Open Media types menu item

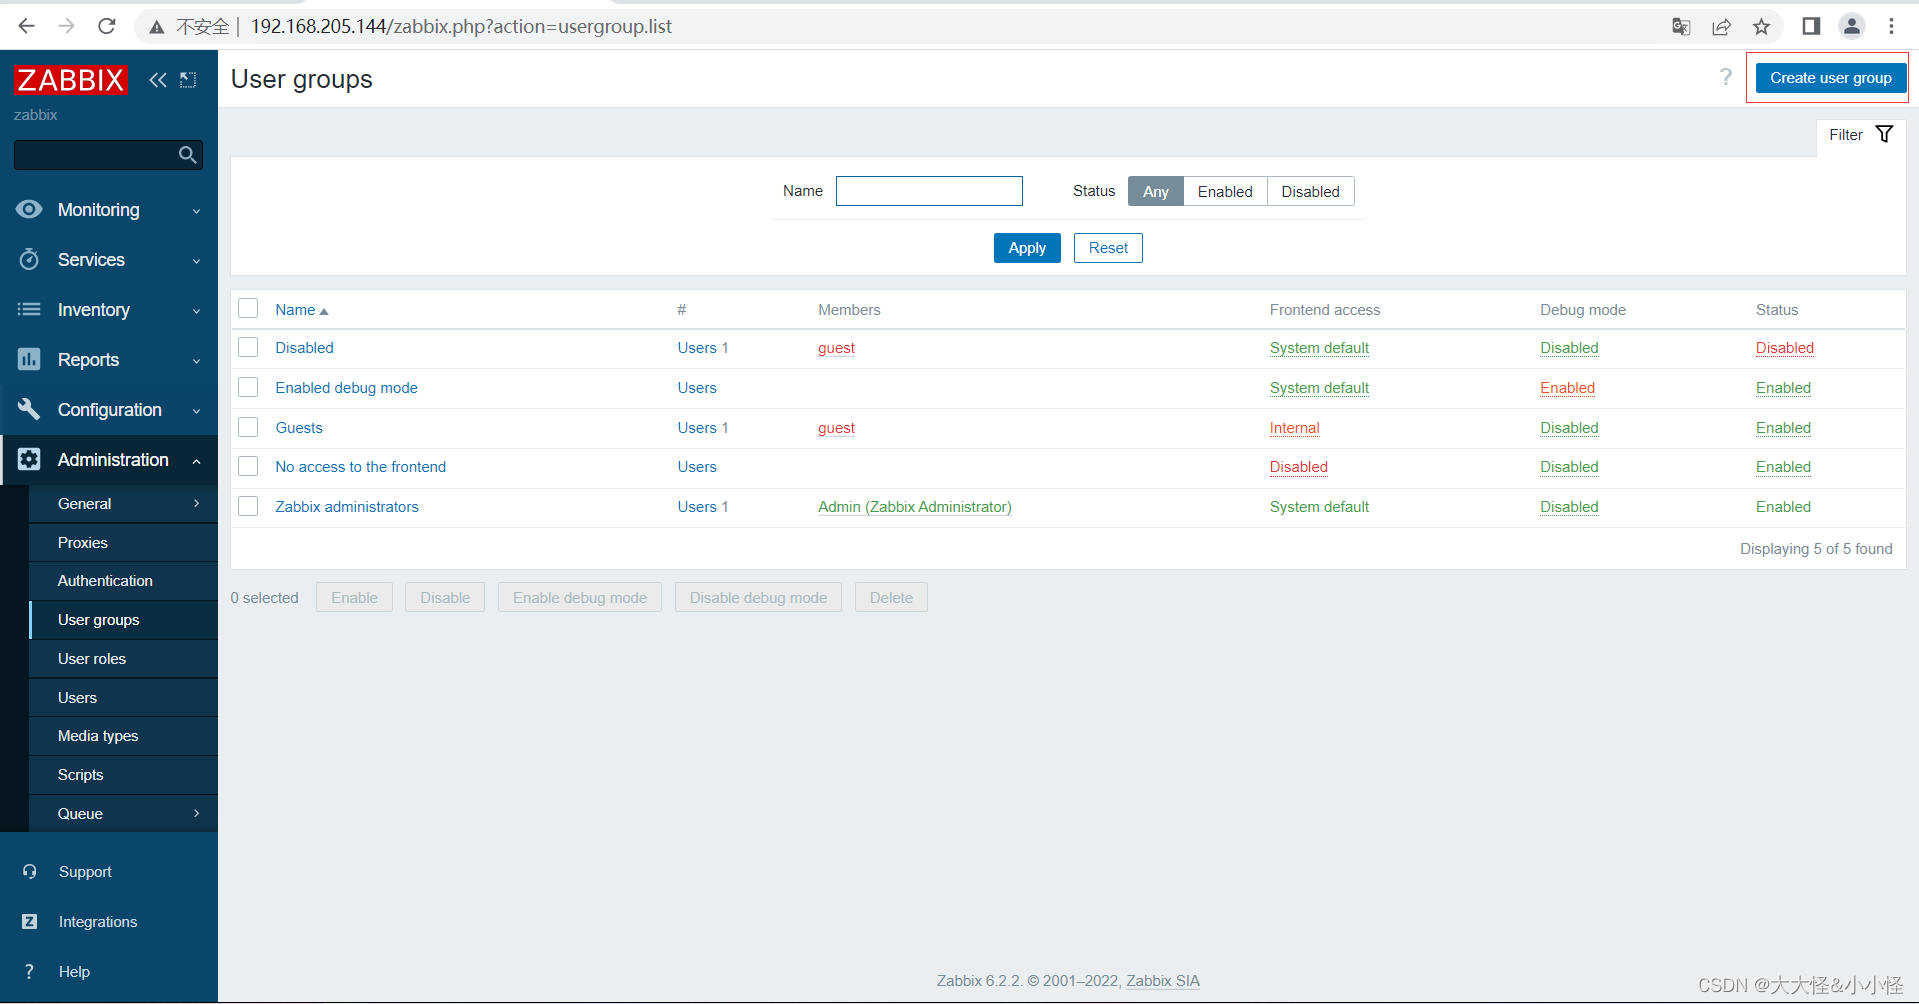[123, 736]
